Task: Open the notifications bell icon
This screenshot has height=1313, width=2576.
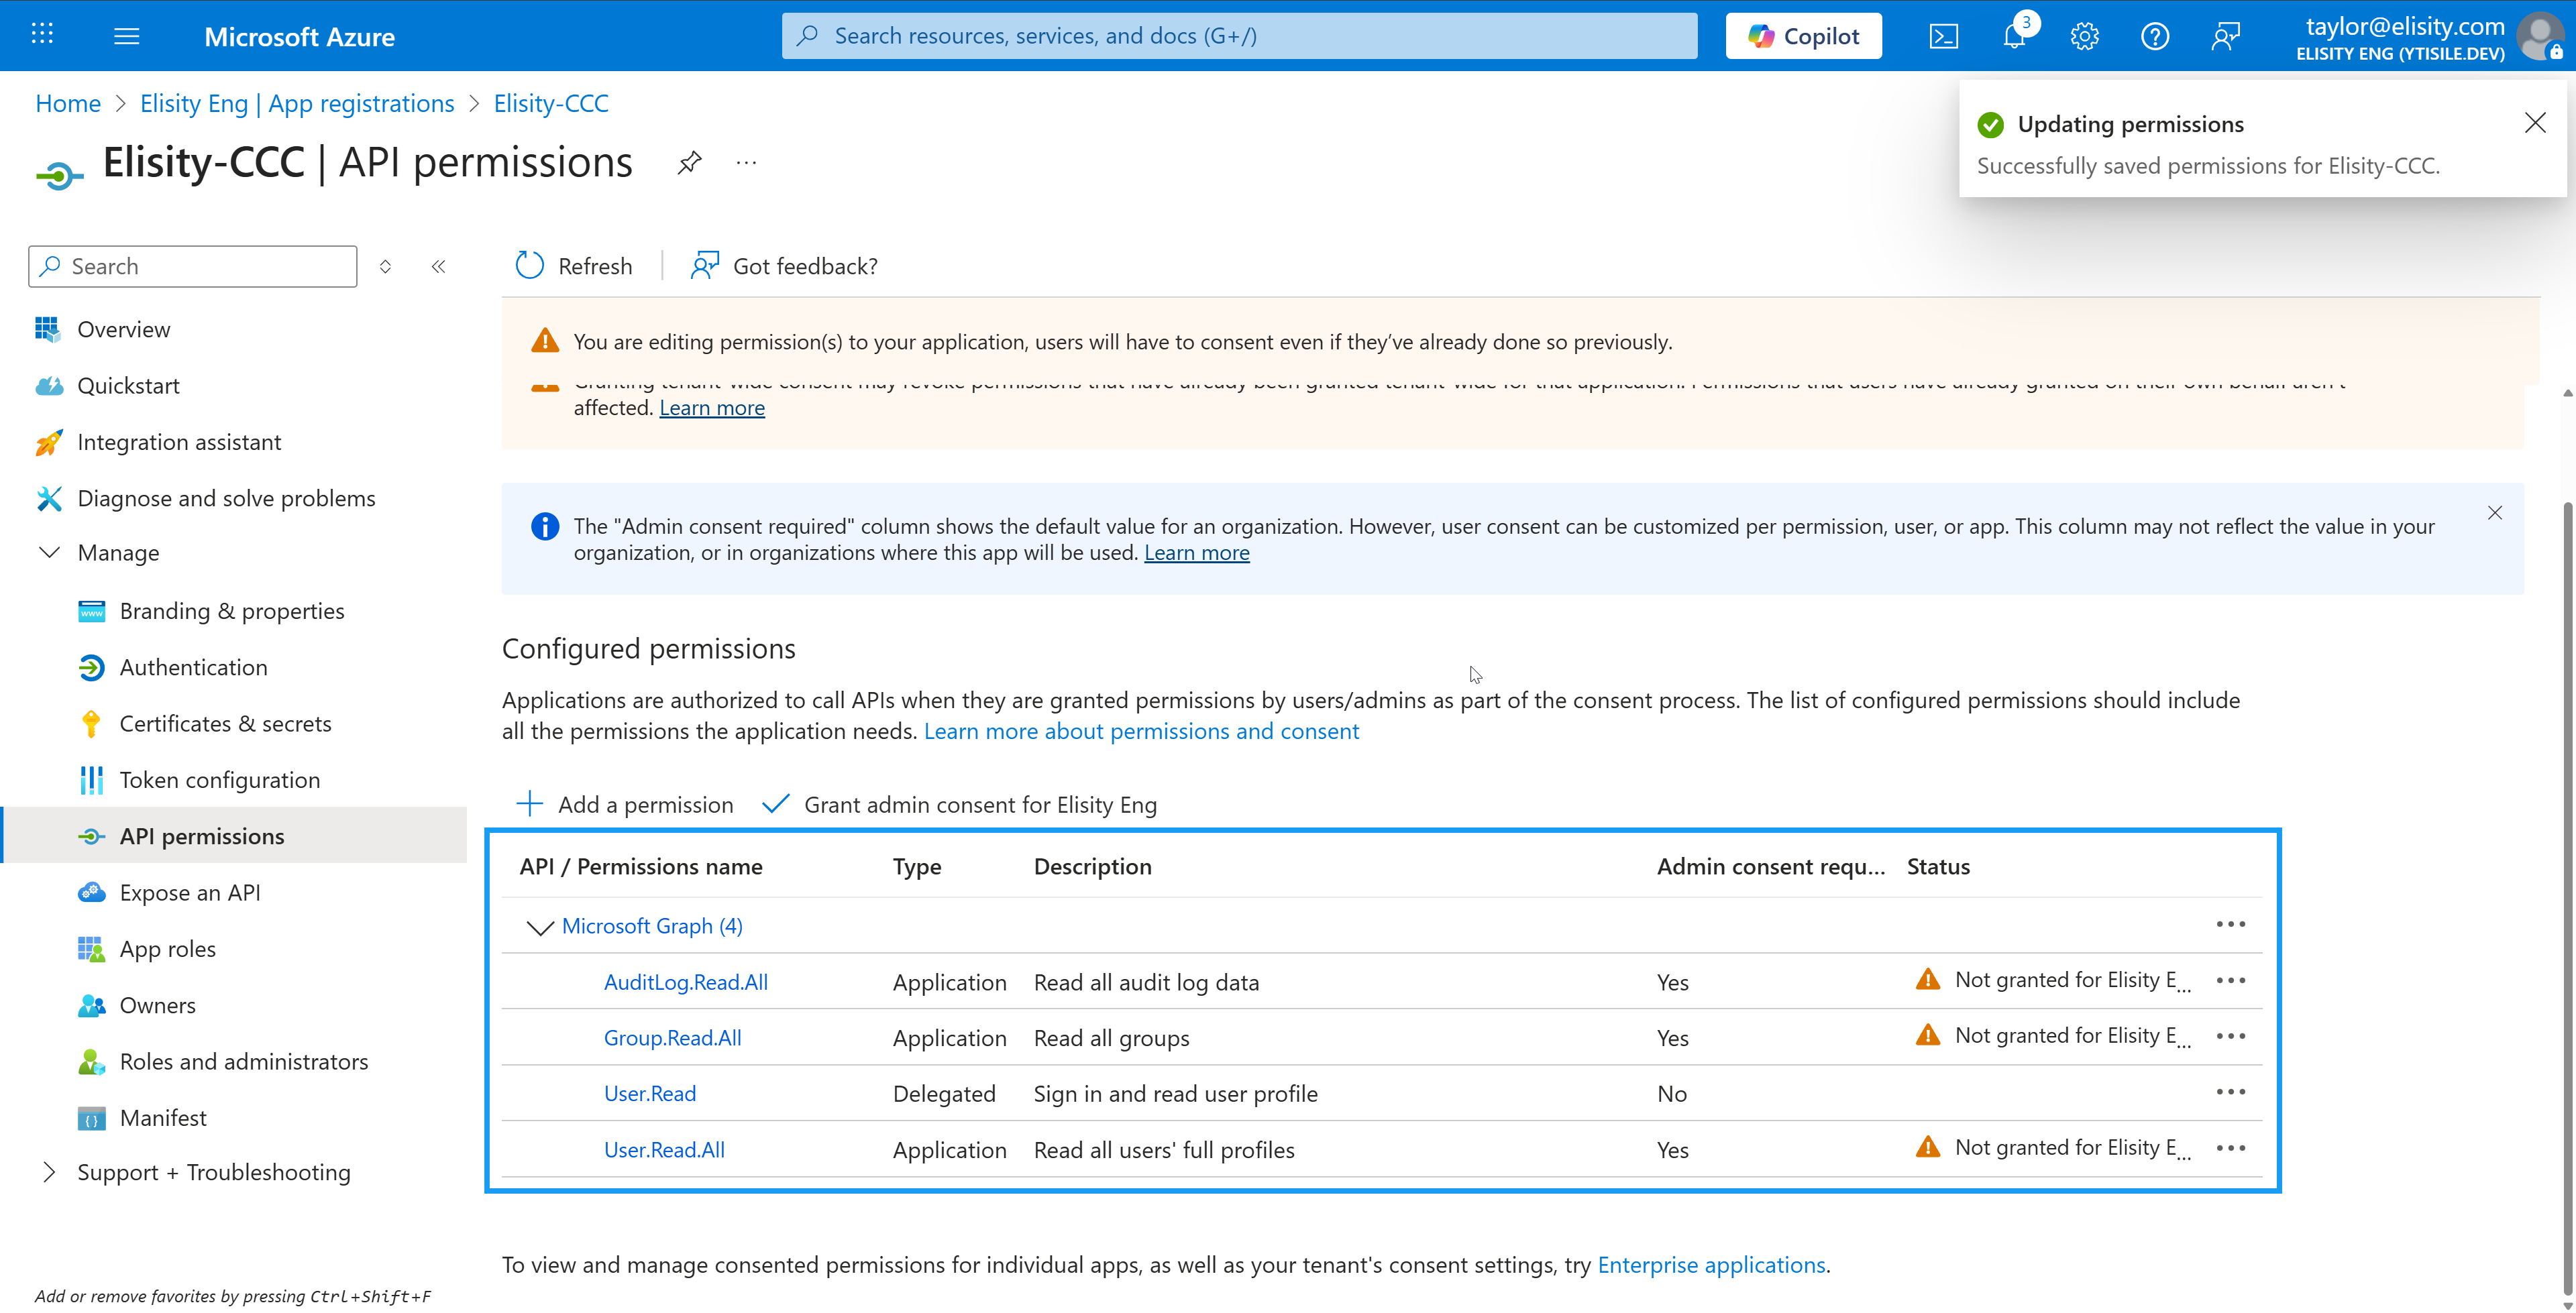Action: click(x=2014, y=37)
